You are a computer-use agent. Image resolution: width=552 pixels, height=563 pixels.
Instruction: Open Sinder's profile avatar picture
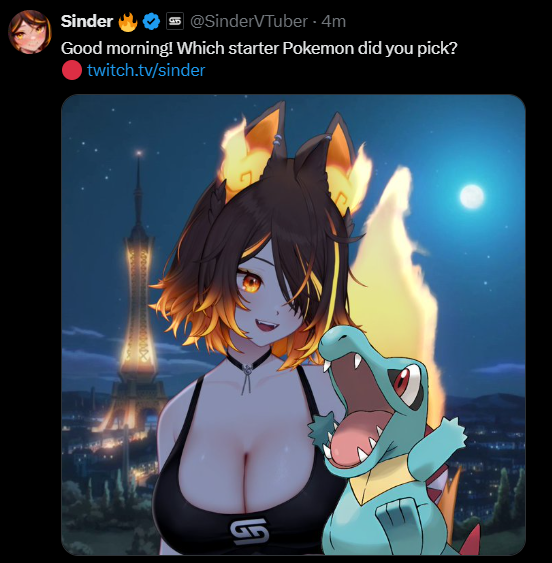[x=29, y=32]
